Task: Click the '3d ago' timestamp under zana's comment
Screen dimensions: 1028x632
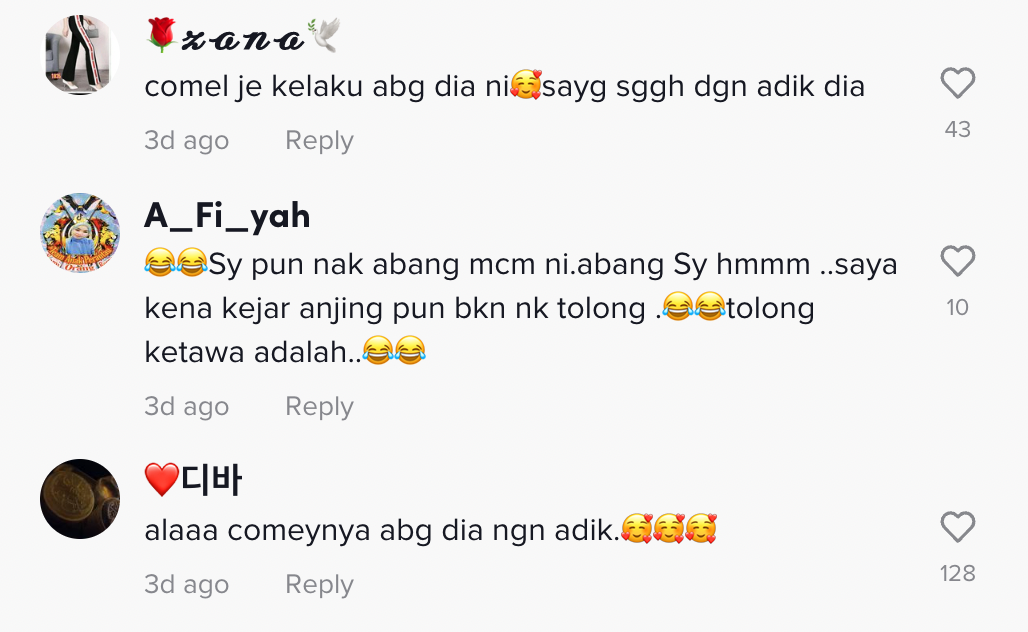Action: pos(187,140)
